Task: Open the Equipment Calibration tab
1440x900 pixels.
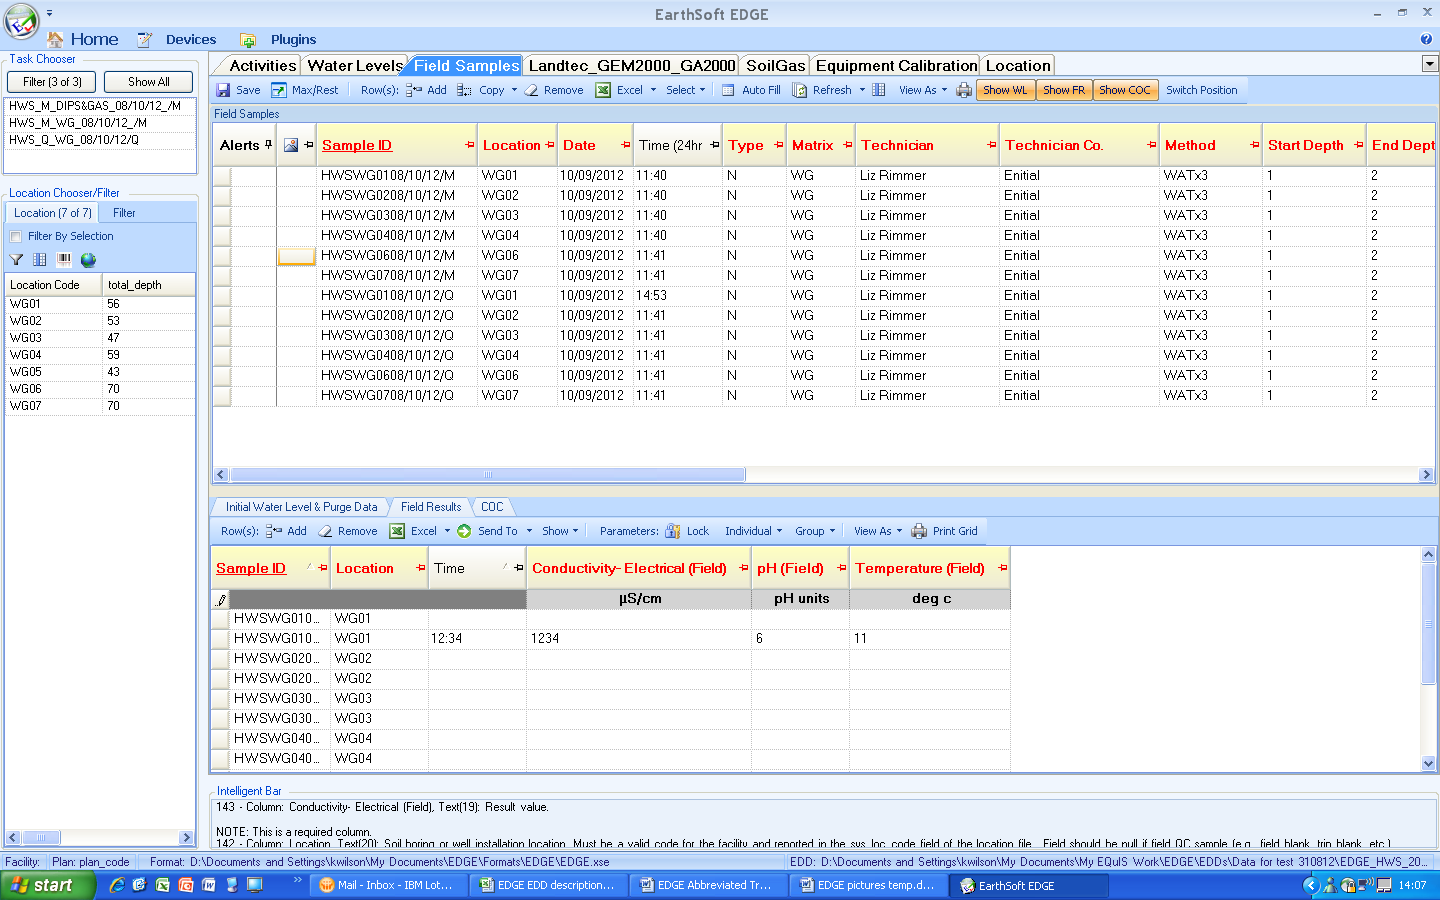Action: click(x=896, y=66)
